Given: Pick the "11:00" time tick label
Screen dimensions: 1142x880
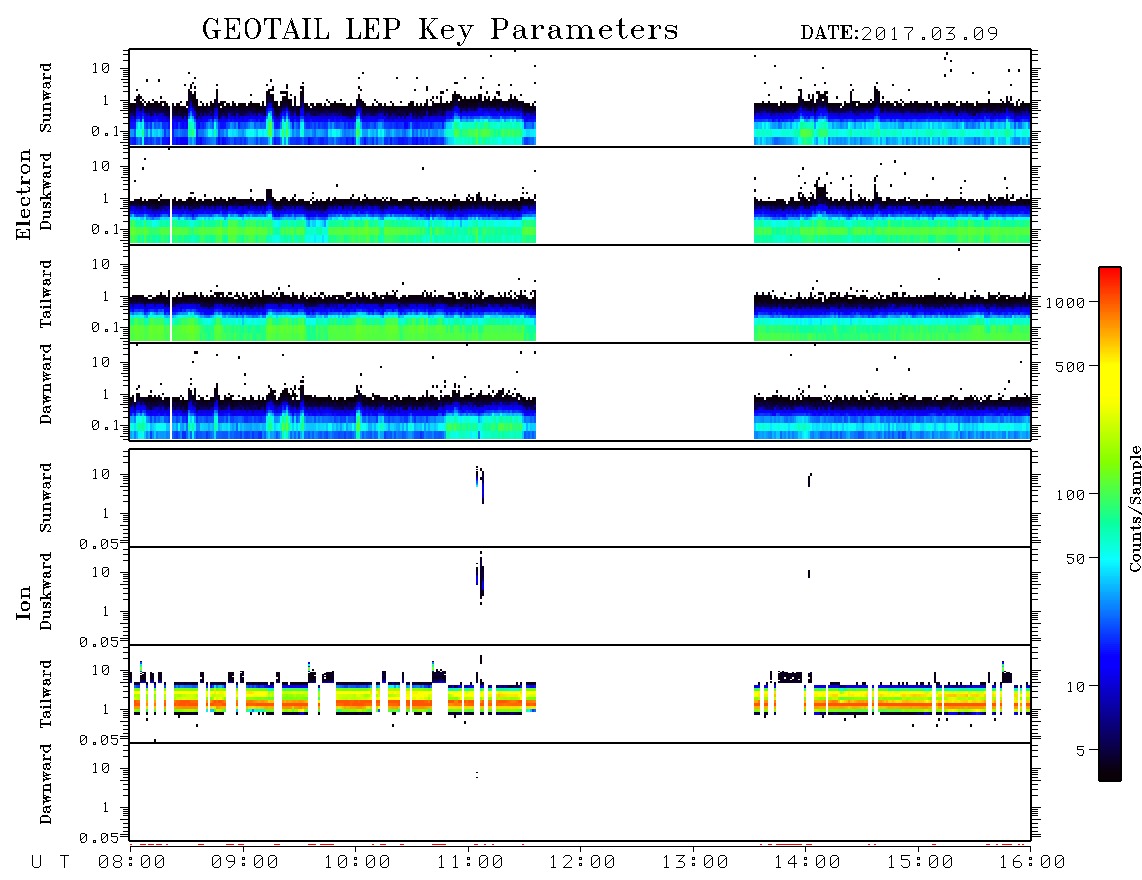Looking at the screenshot, I should click(x=470, y=863).
